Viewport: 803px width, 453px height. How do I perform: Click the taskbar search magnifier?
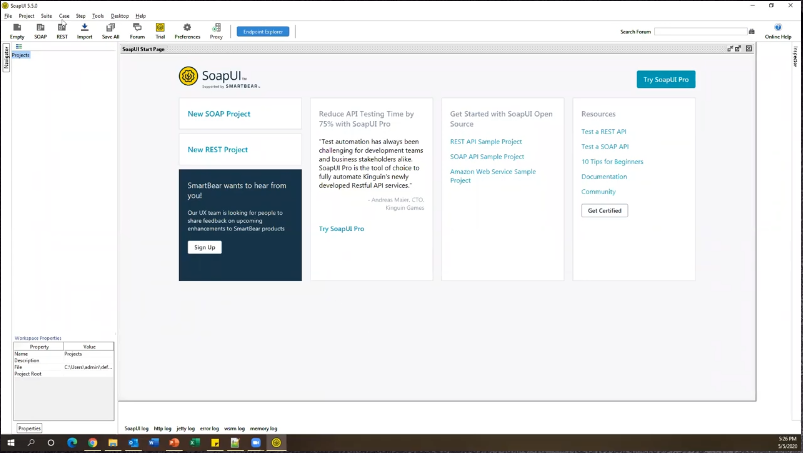tap(31, 443)
